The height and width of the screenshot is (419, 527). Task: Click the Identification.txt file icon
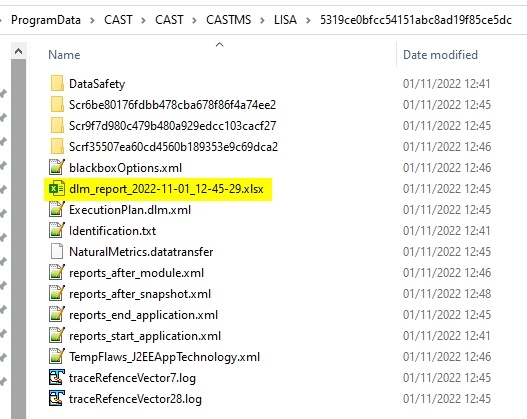coord(57,231)
